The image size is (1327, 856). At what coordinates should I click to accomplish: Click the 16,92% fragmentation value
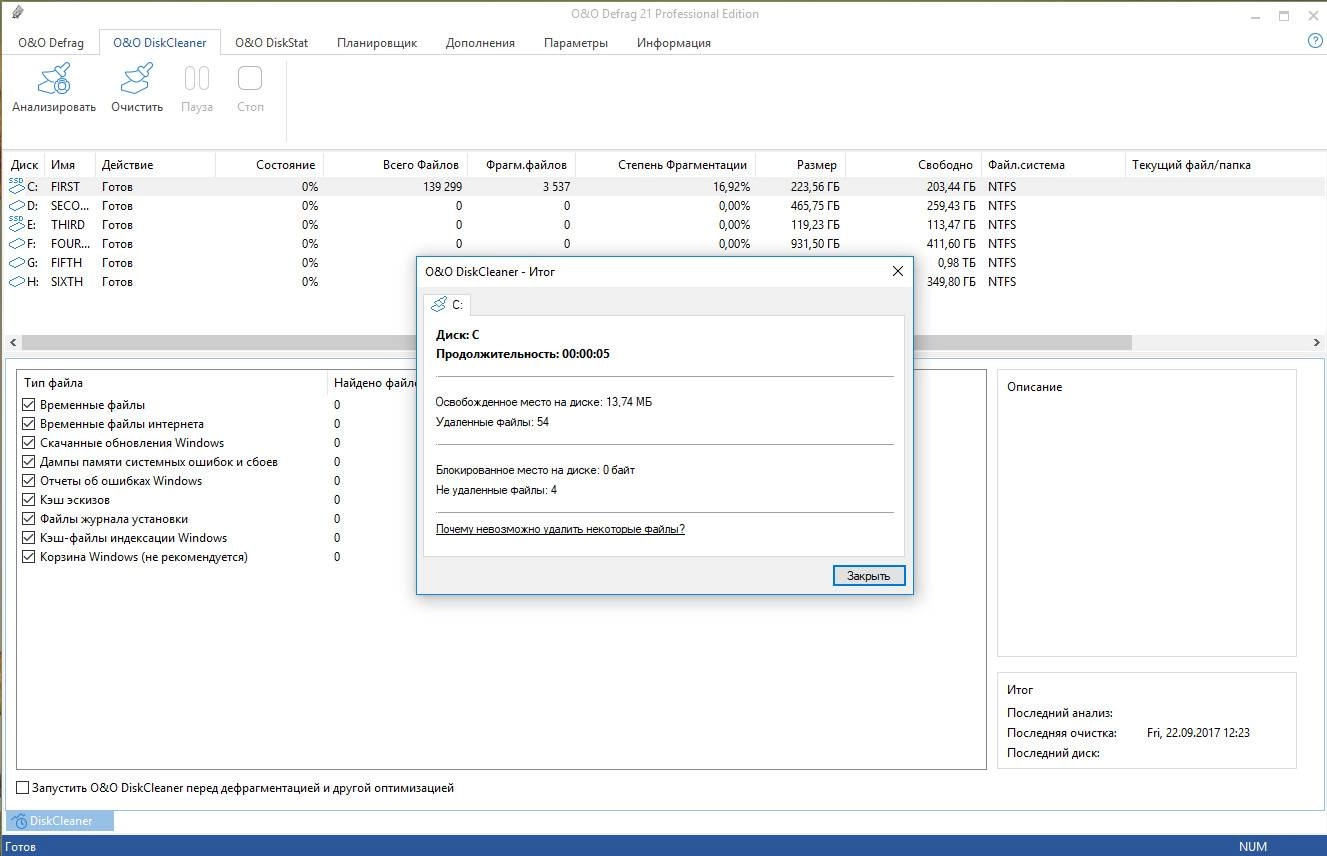[731, 187]
